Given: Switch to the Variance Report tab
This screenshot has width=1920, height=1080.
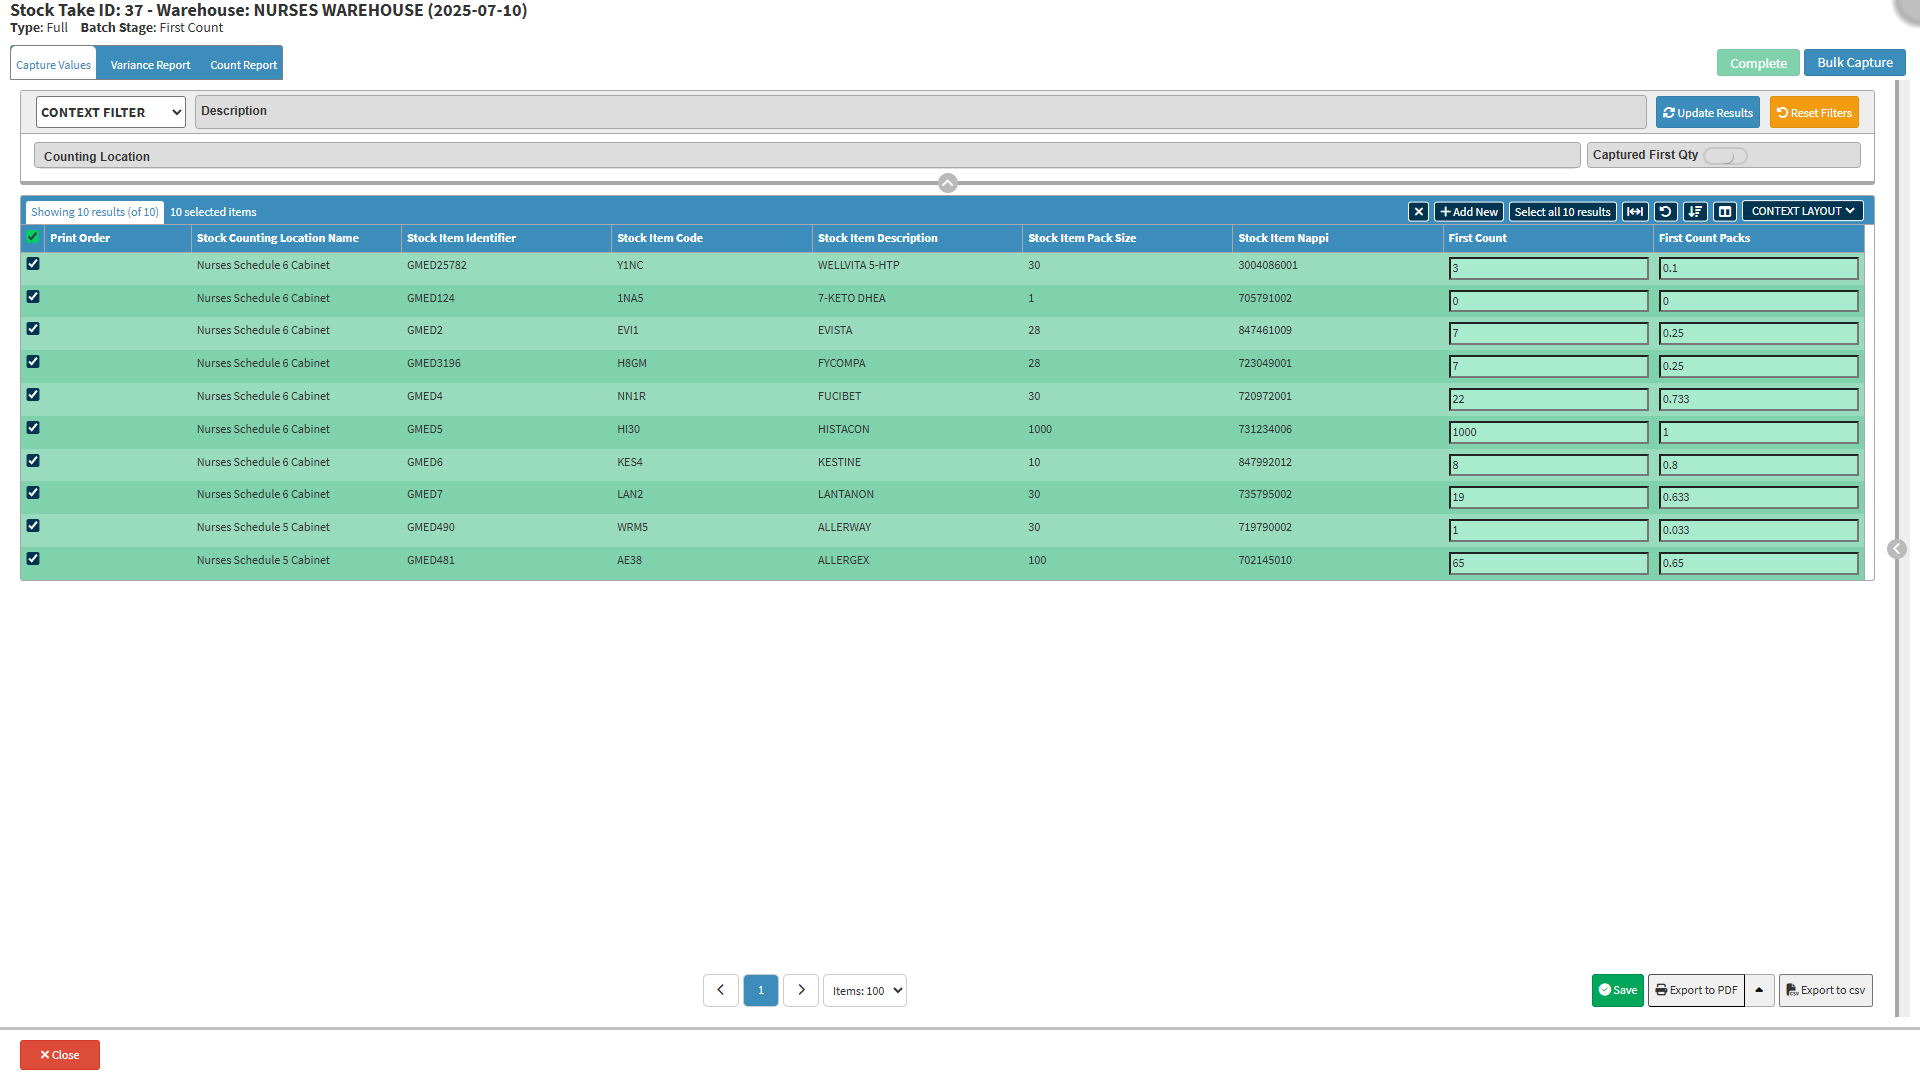Looking at the screenshot, I should tap(150, 65).
